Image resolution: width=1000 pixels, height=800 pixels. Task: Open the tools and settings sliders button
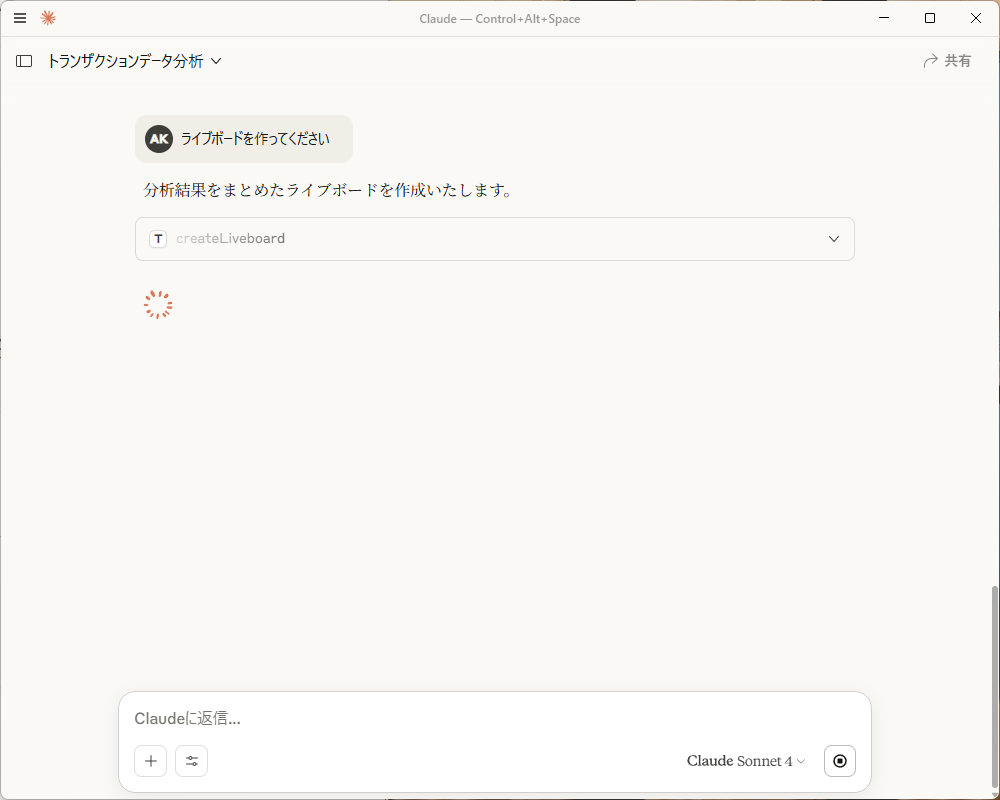(191, 761)
